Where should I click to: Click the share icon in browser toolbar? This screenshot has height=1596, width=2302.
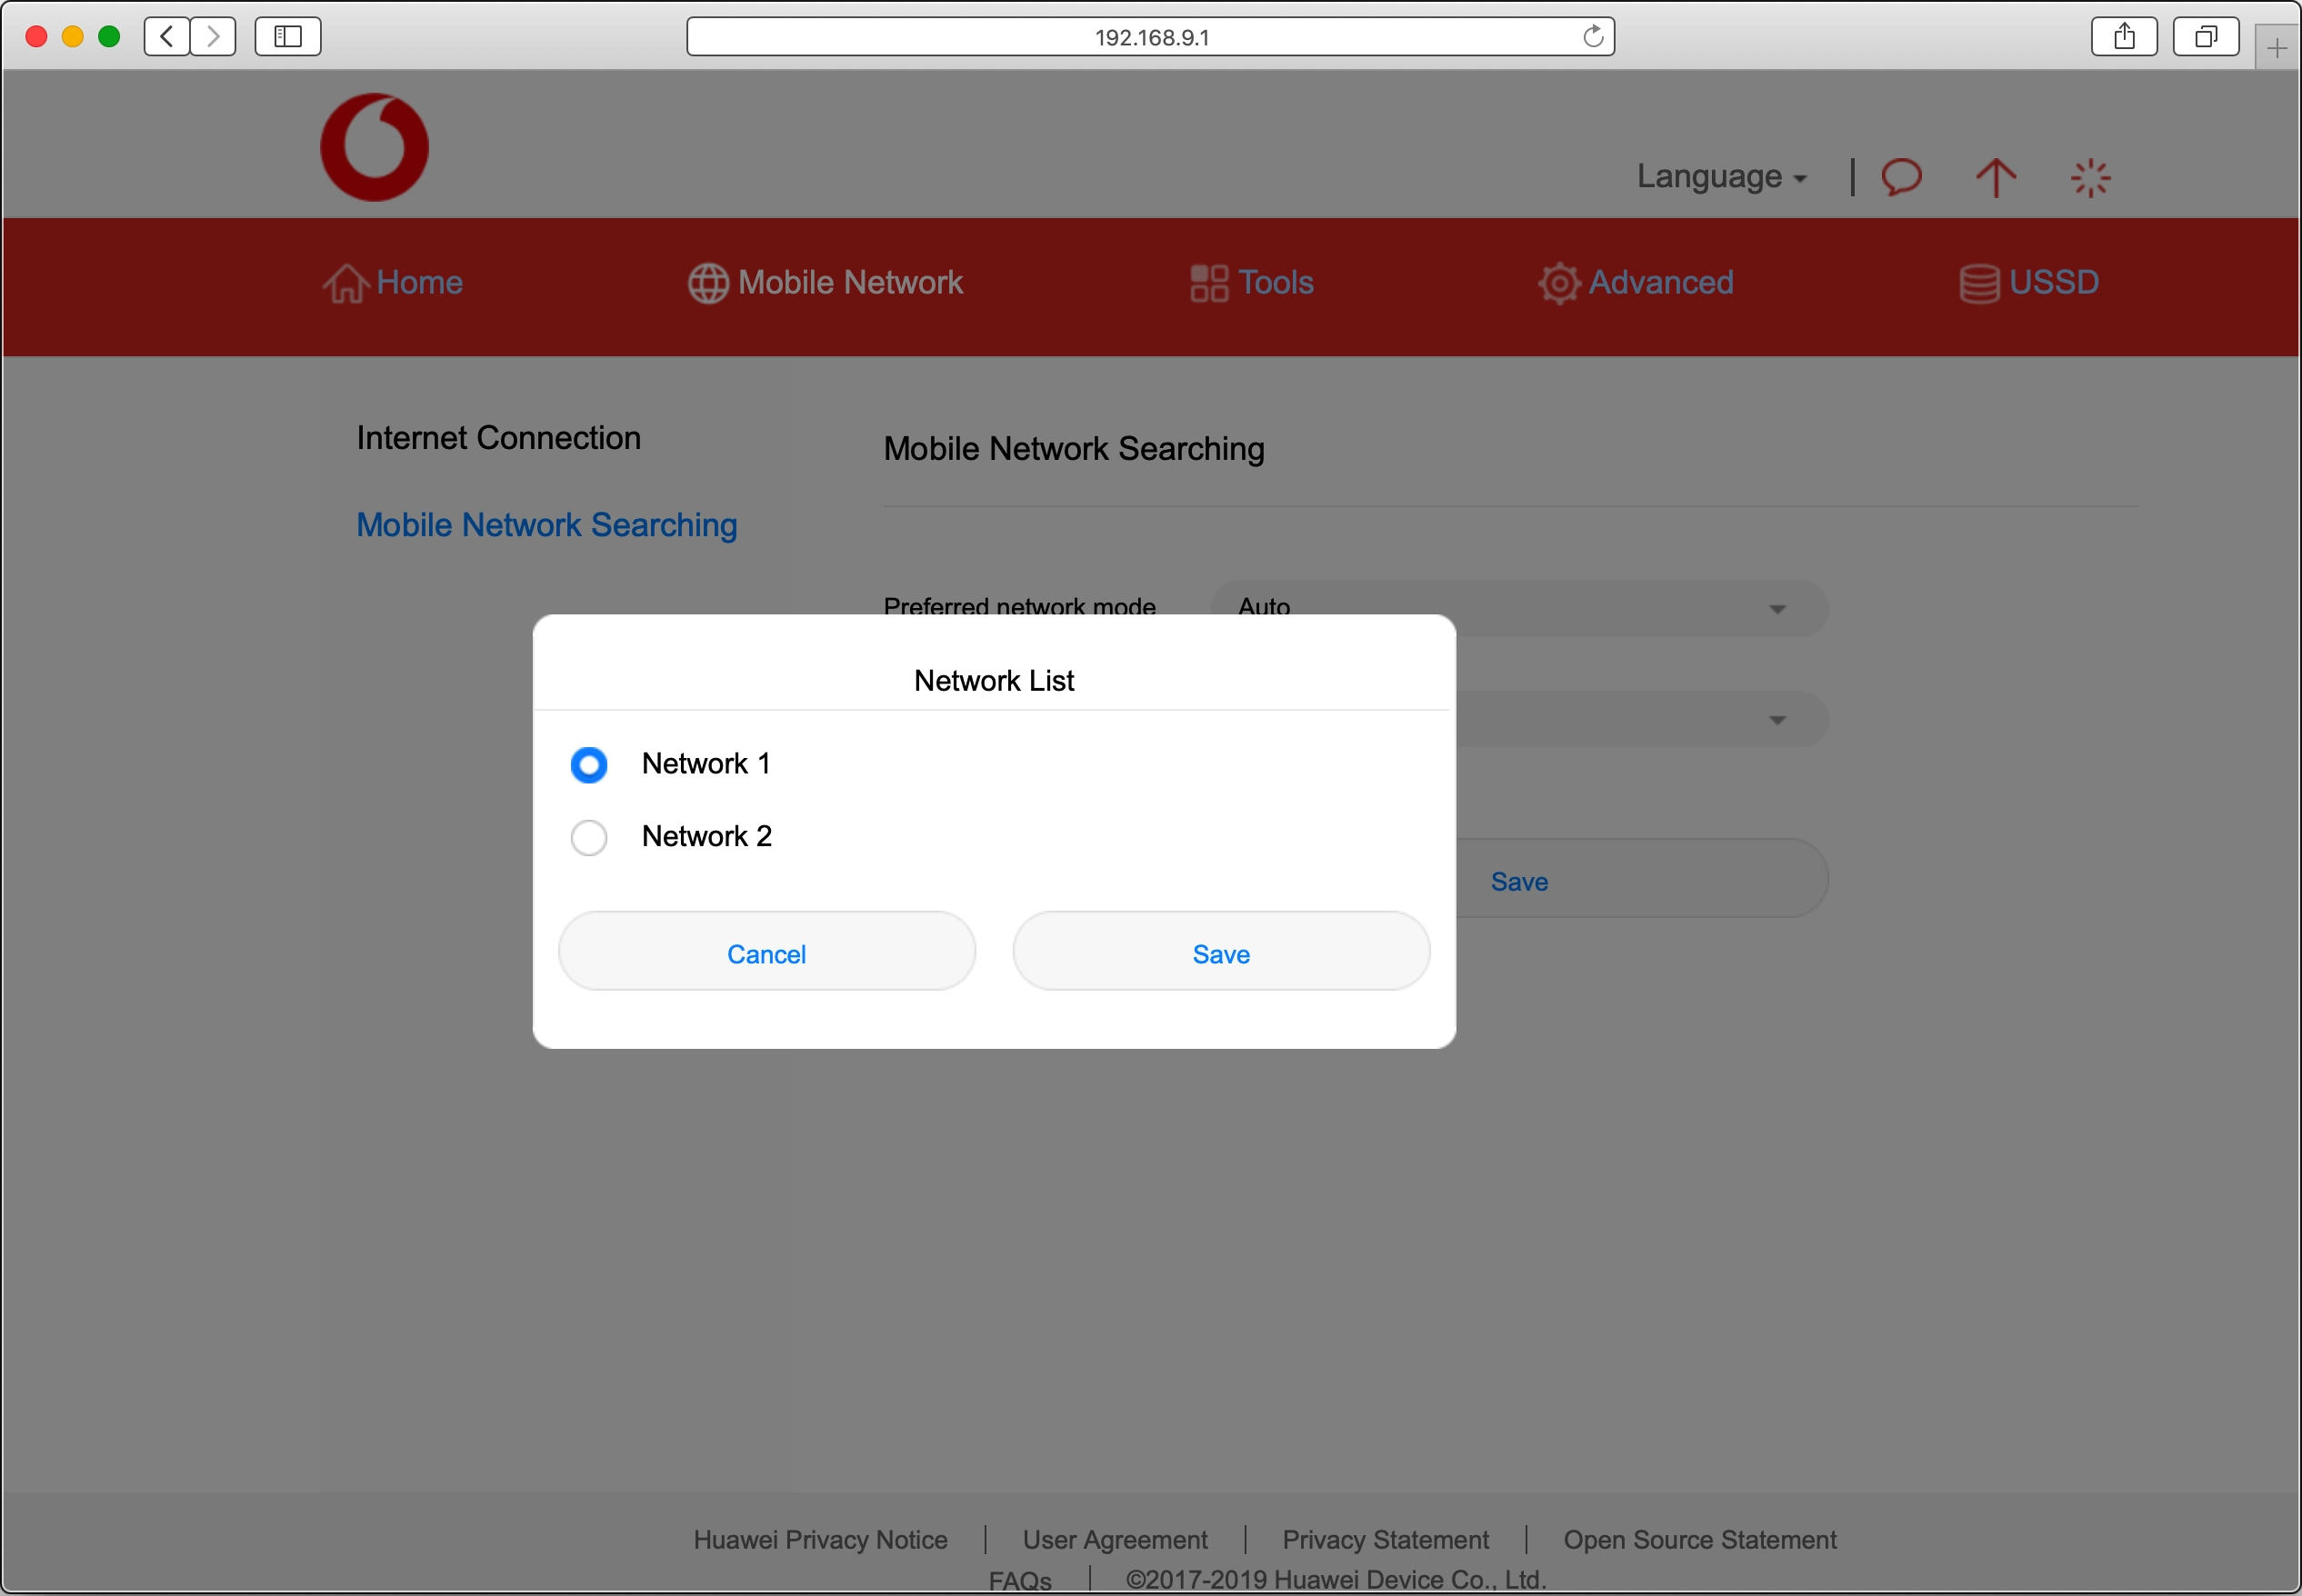[2124, 36]
